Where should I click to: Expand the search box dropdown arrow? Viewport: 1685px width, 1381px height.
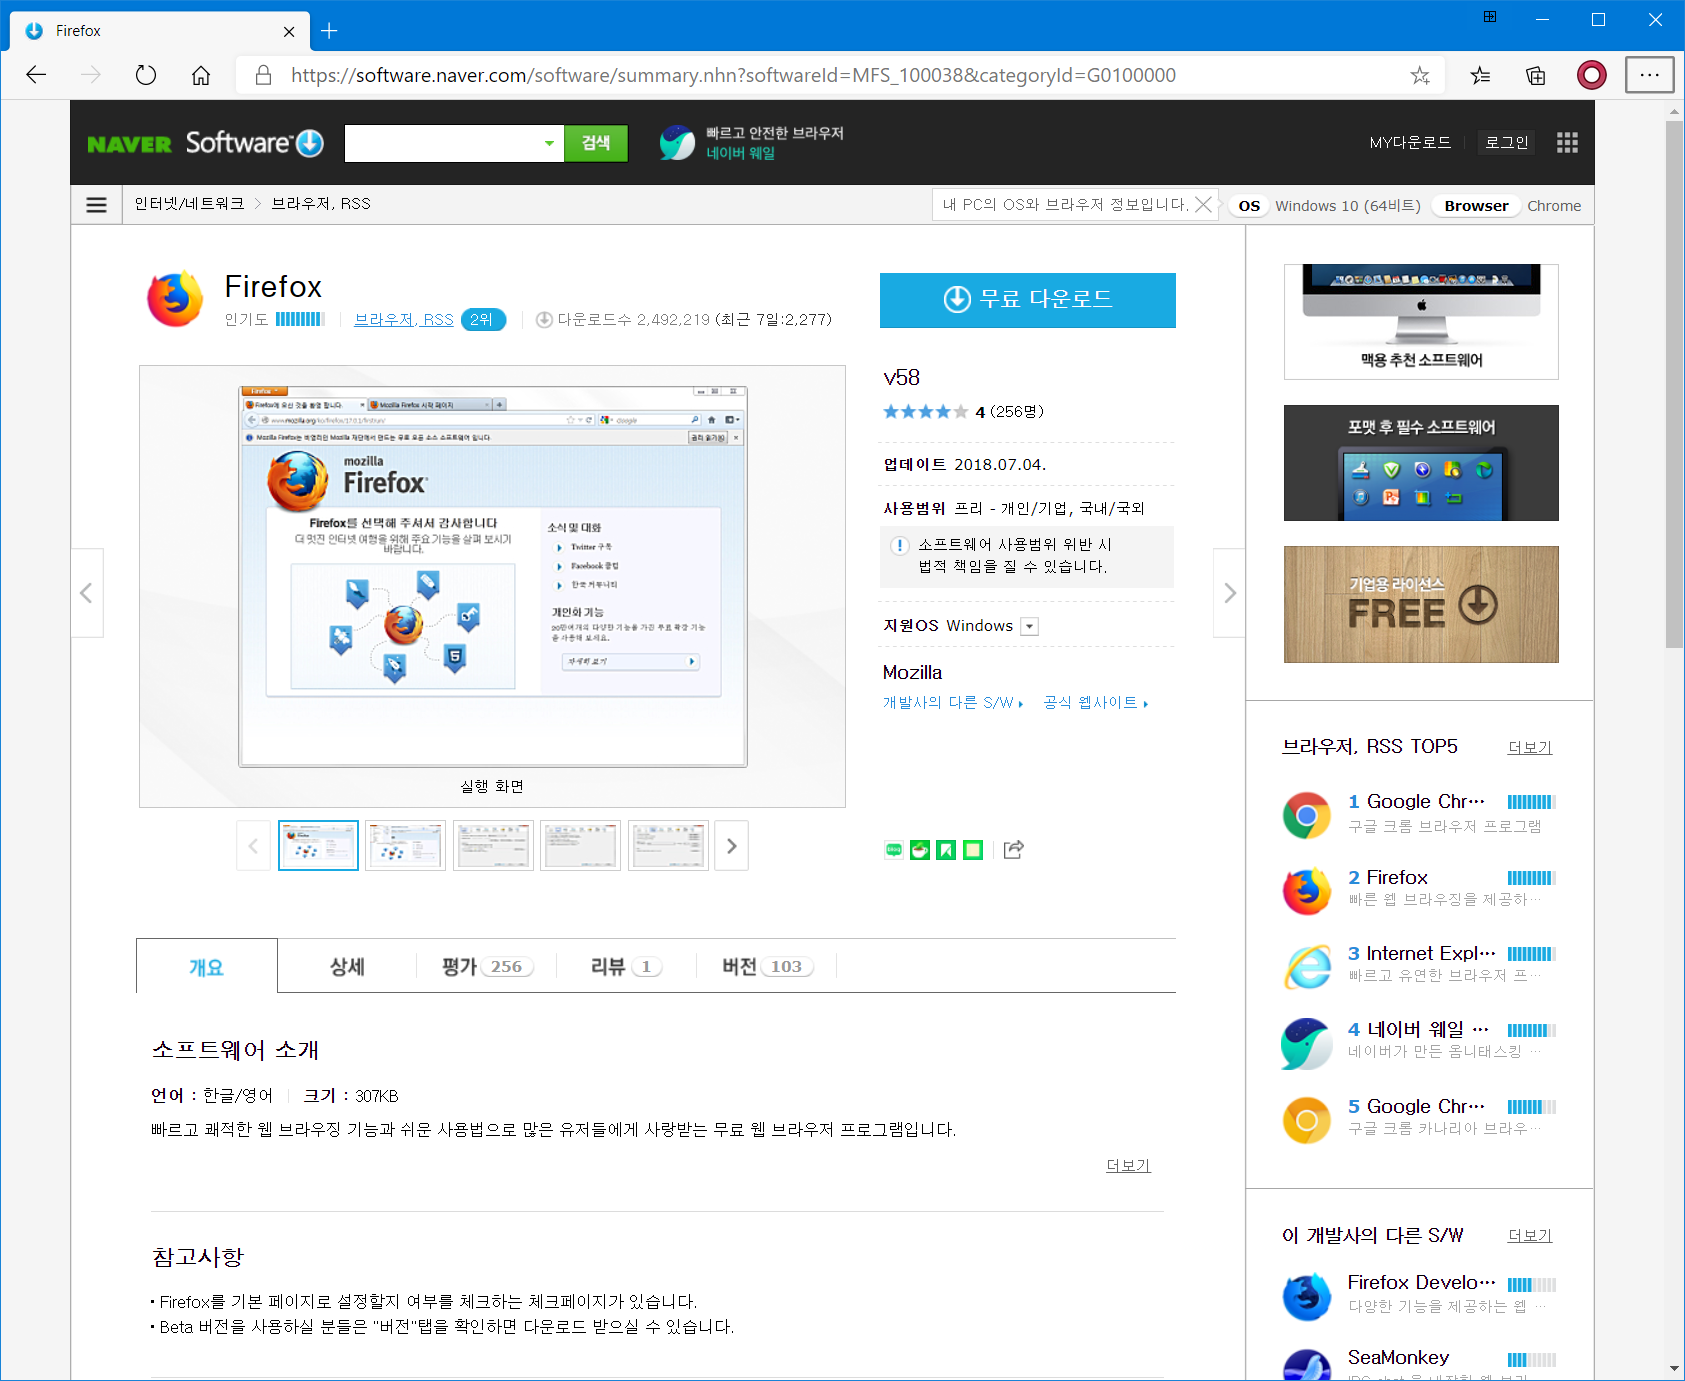[549, 143]
